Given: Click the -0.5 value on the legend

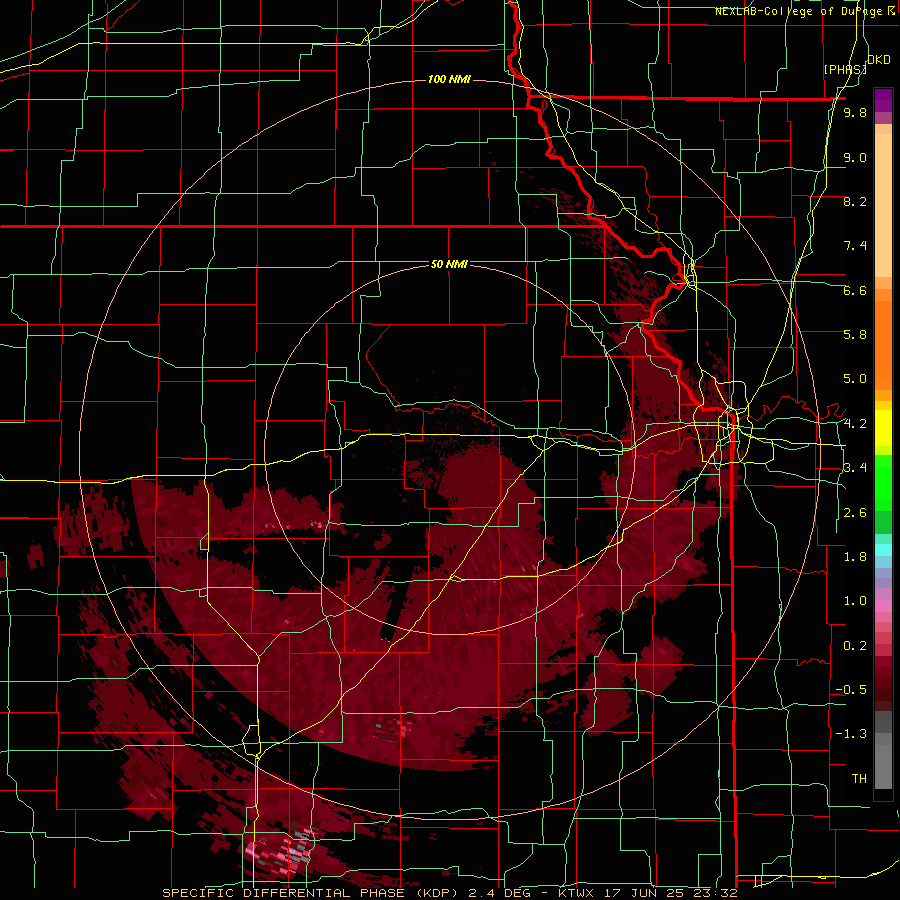Looking at the screenshot, I should pyautogui.click(x=851, y=690).
